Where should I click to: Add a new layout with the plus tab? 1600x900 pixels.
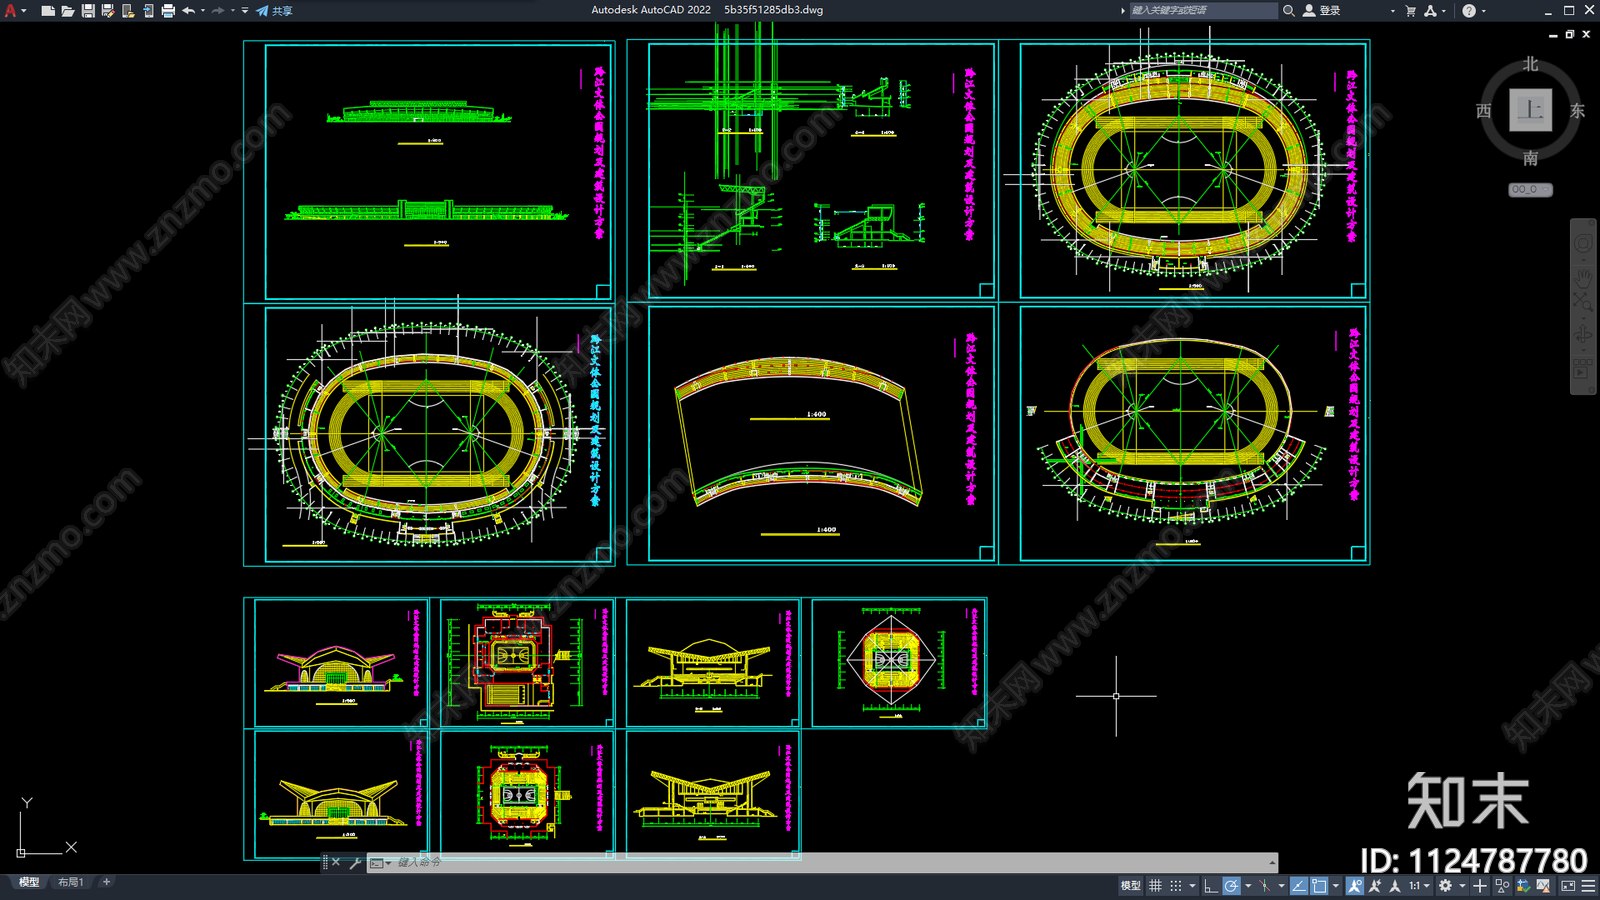click(106, 882)
